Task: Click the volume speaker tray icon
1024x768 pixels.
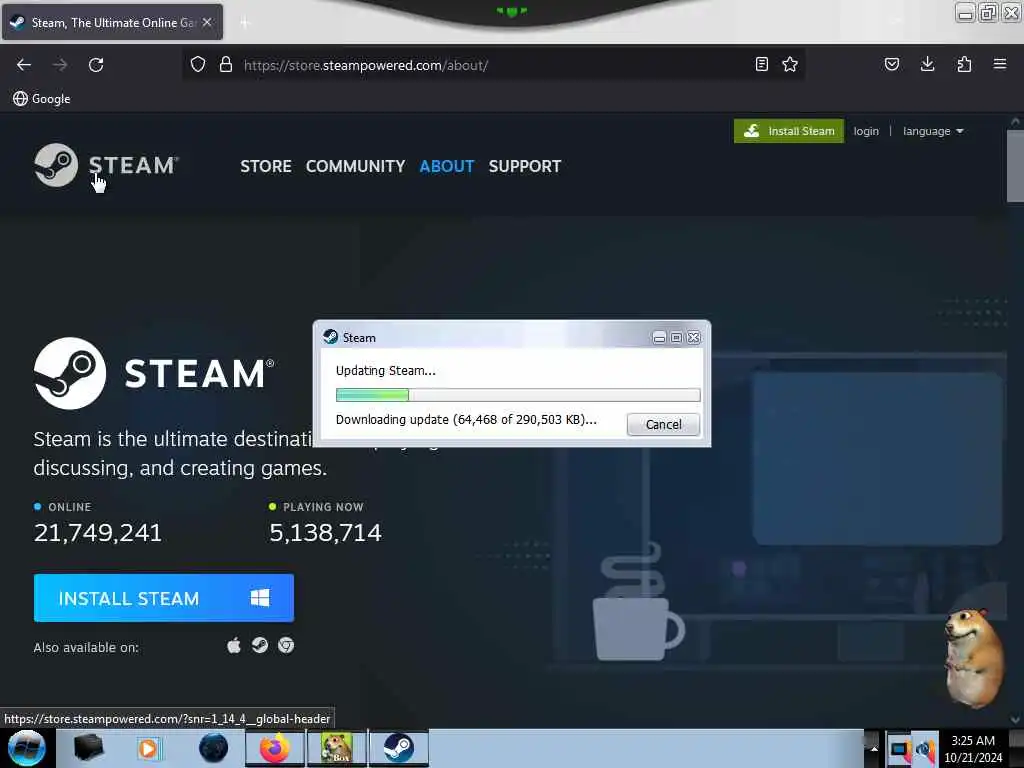Action: point(925,750)
